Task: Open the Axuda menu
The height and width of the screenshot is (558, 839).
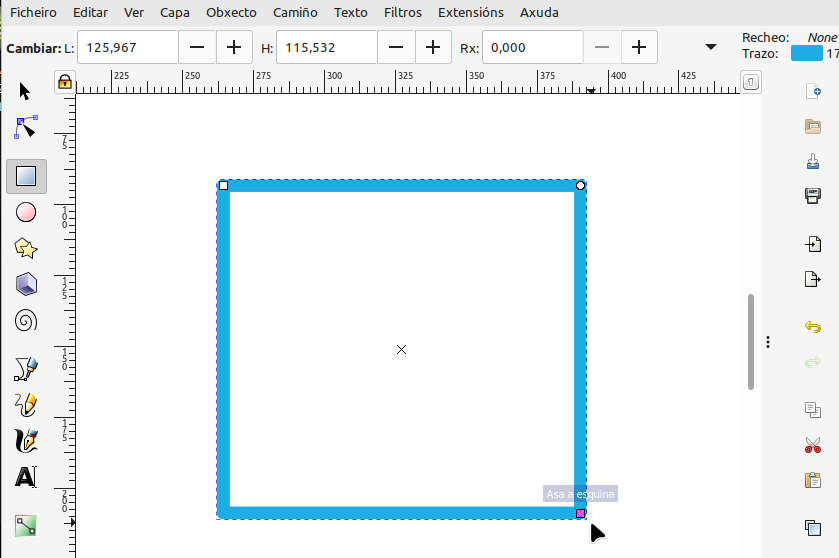Action: point(539,12)
